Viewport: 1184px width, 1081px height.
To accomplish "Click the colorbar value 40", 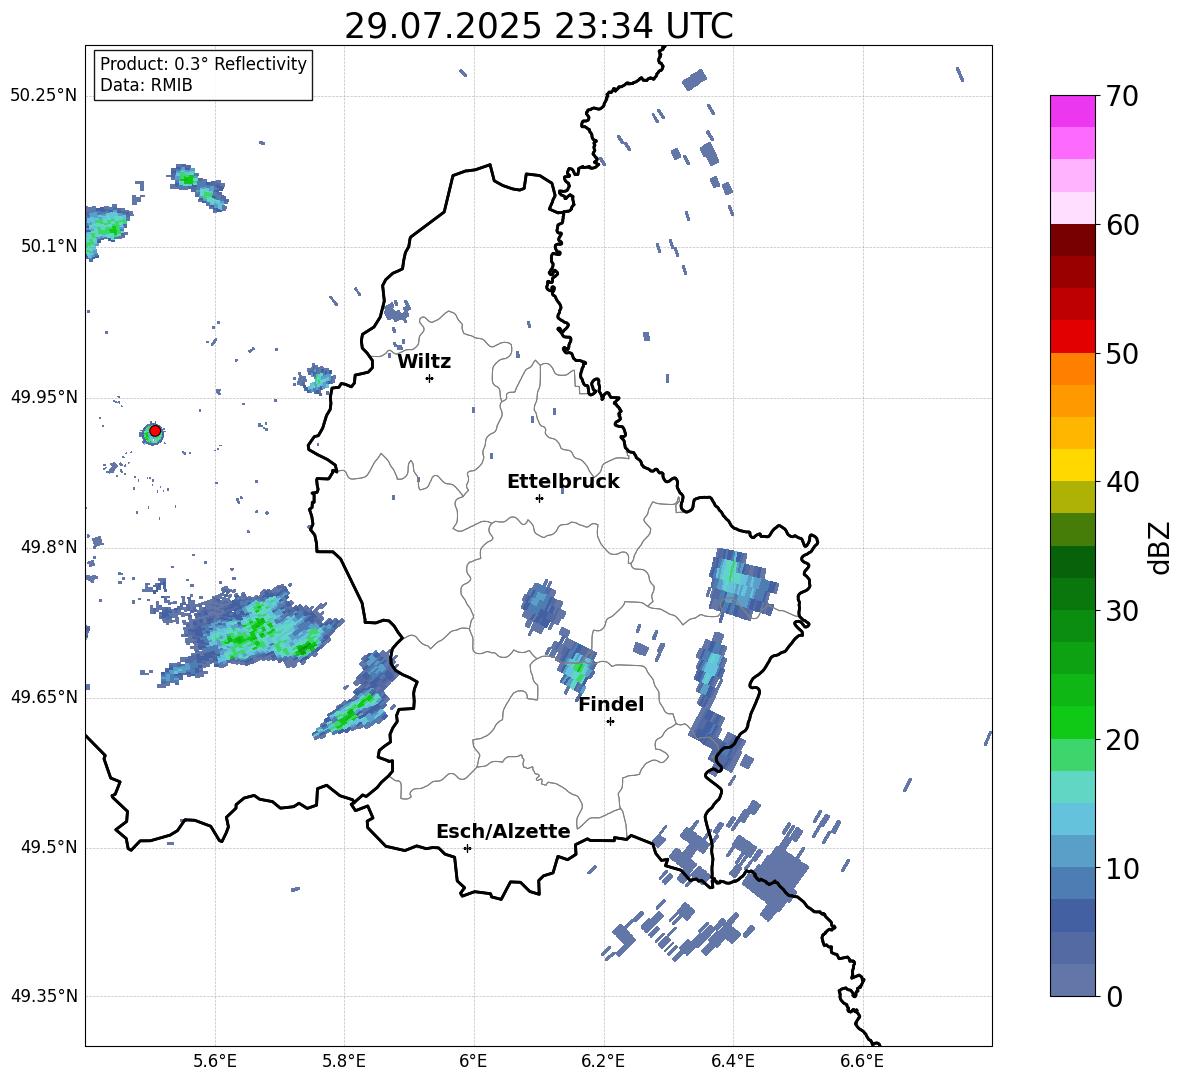I will [1122, 482].
